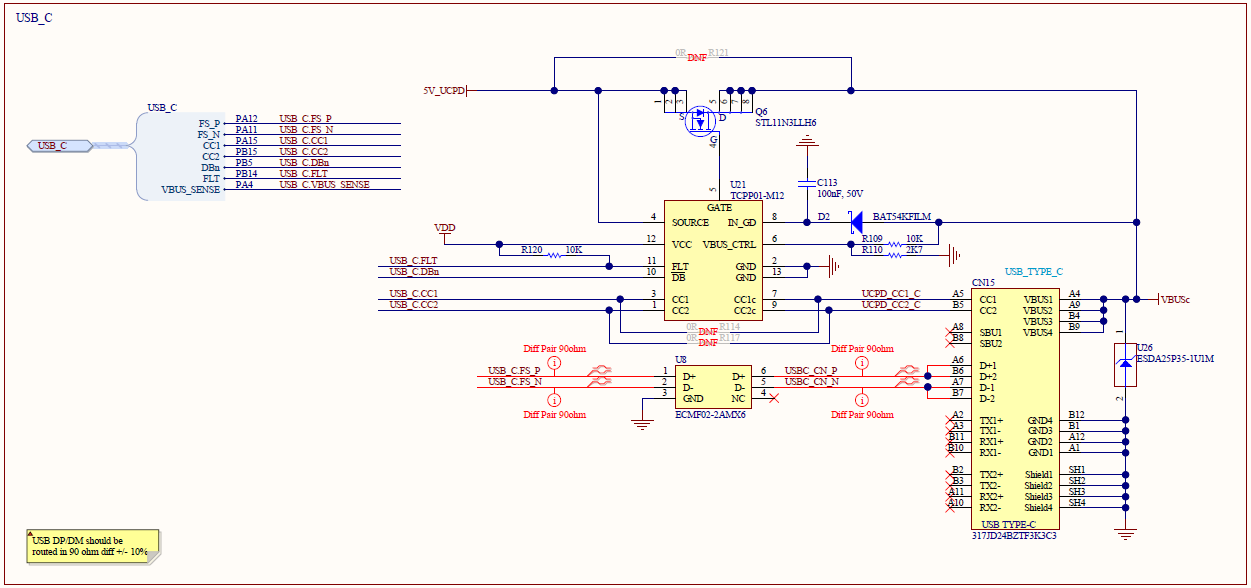The width and height of the screenshot is (1251, 588).
Task: Click the VBUSc net label near CN15
Action: coord(1178,297)
